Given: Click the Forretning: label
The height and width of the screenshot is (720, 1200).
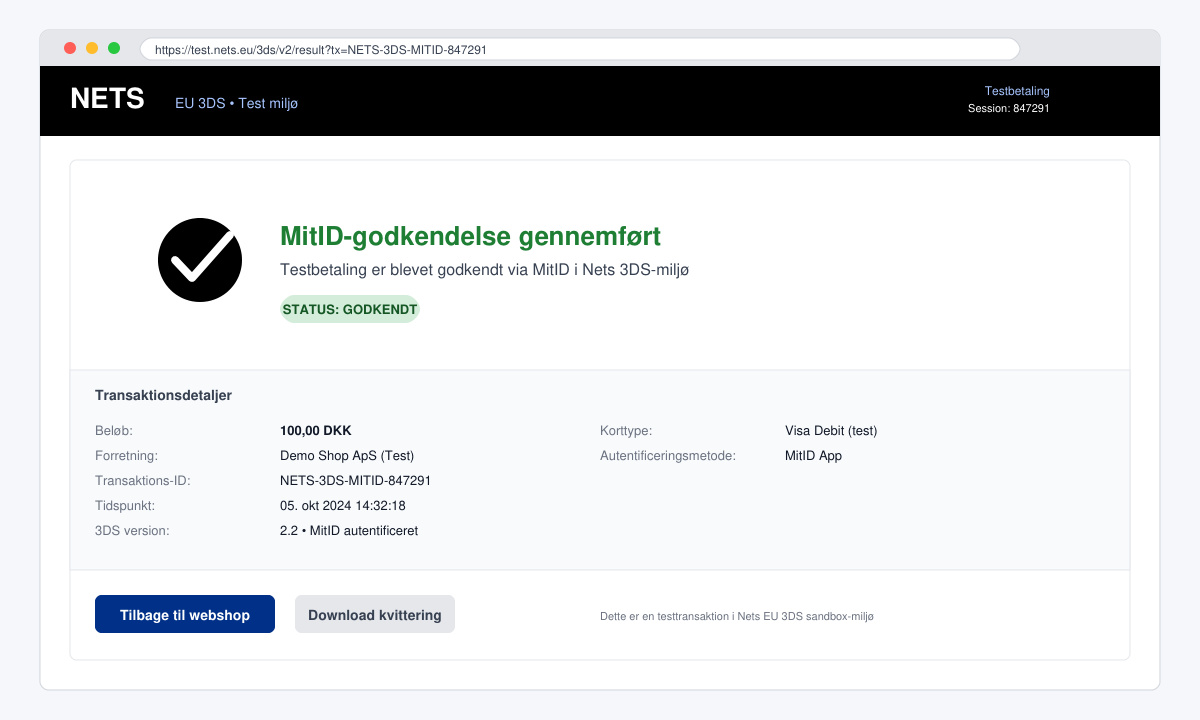Looking at the screenshot, I should tap(126, 456).
